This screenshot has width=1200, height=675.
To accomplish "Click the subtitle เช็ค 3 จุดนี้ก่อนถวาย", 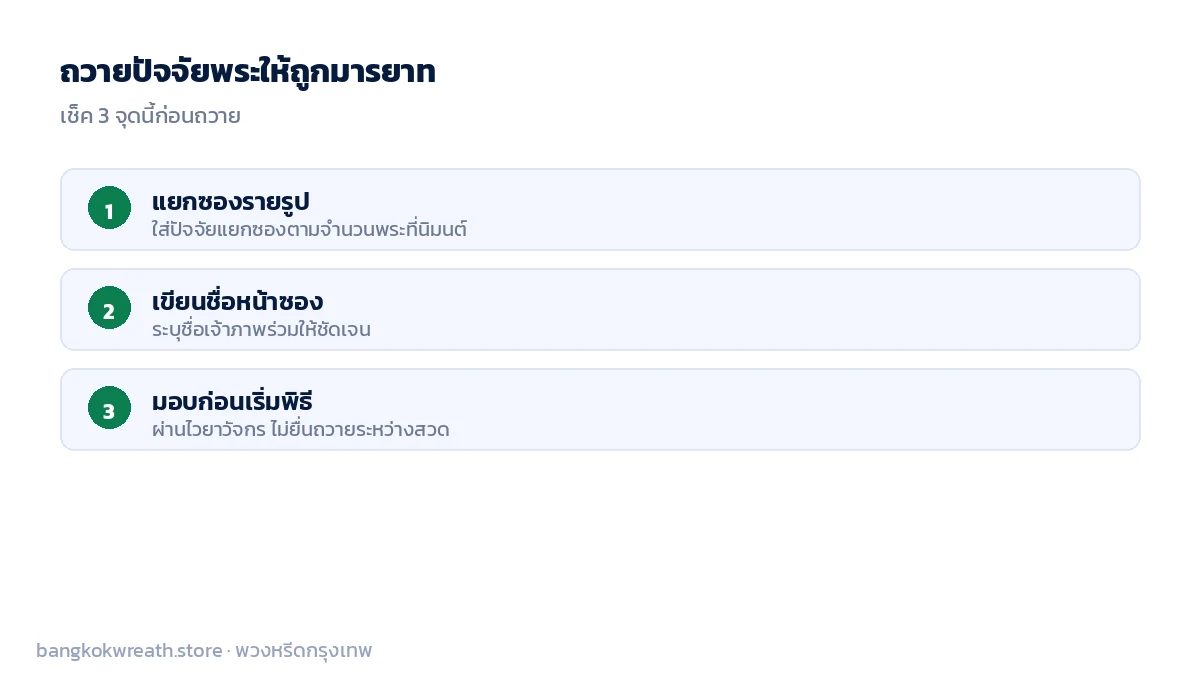I will [150, 116].
